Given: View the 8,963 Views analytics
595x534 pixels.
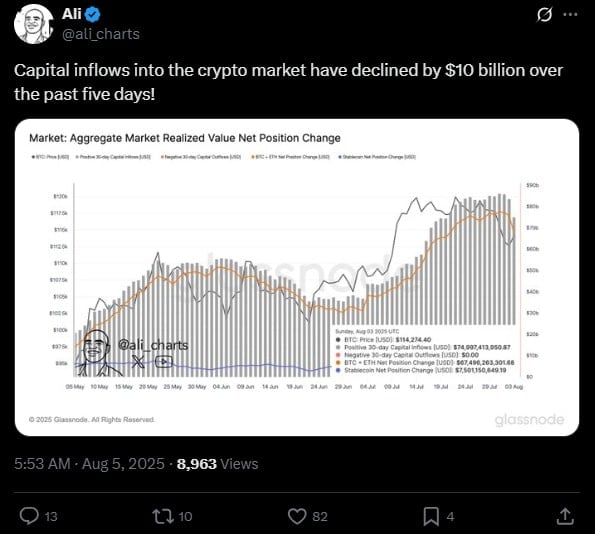Looking at the screenshot, I should coord(217,464).
